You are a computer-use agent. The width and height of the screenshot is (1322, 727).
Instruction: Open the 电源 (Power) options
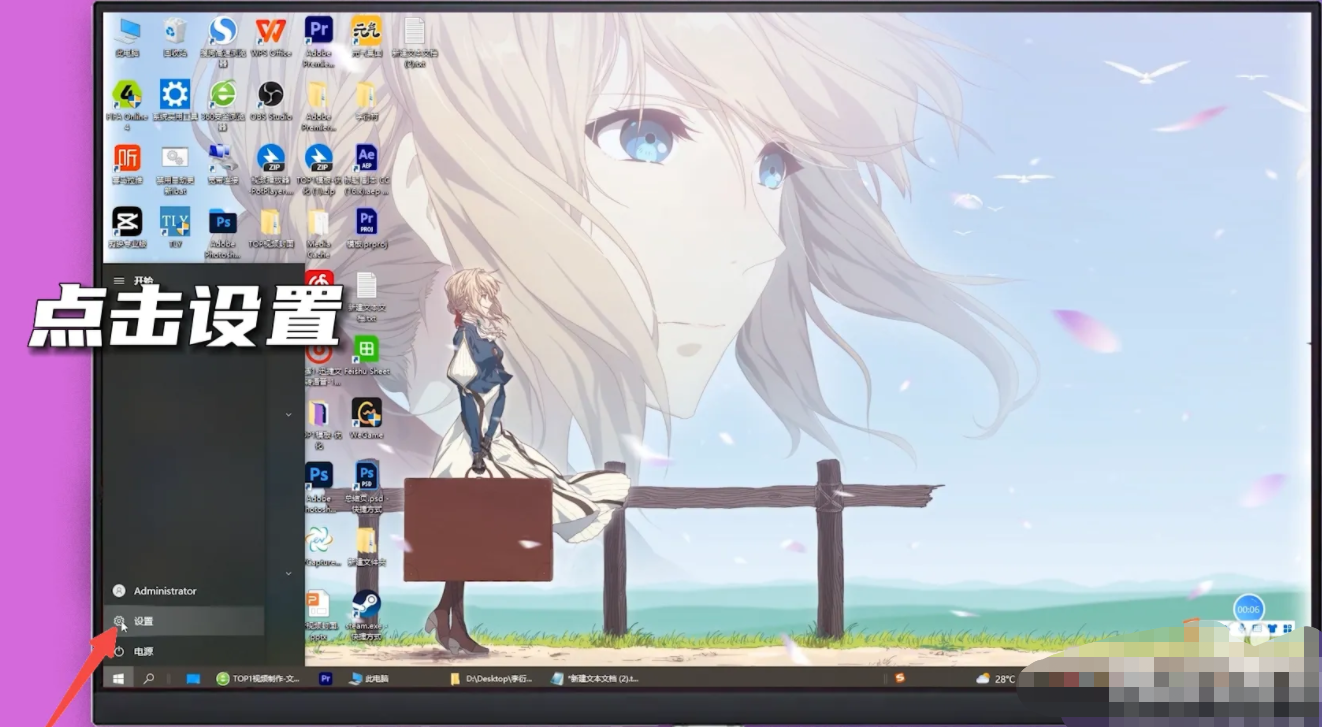click(x=143, y=651)
